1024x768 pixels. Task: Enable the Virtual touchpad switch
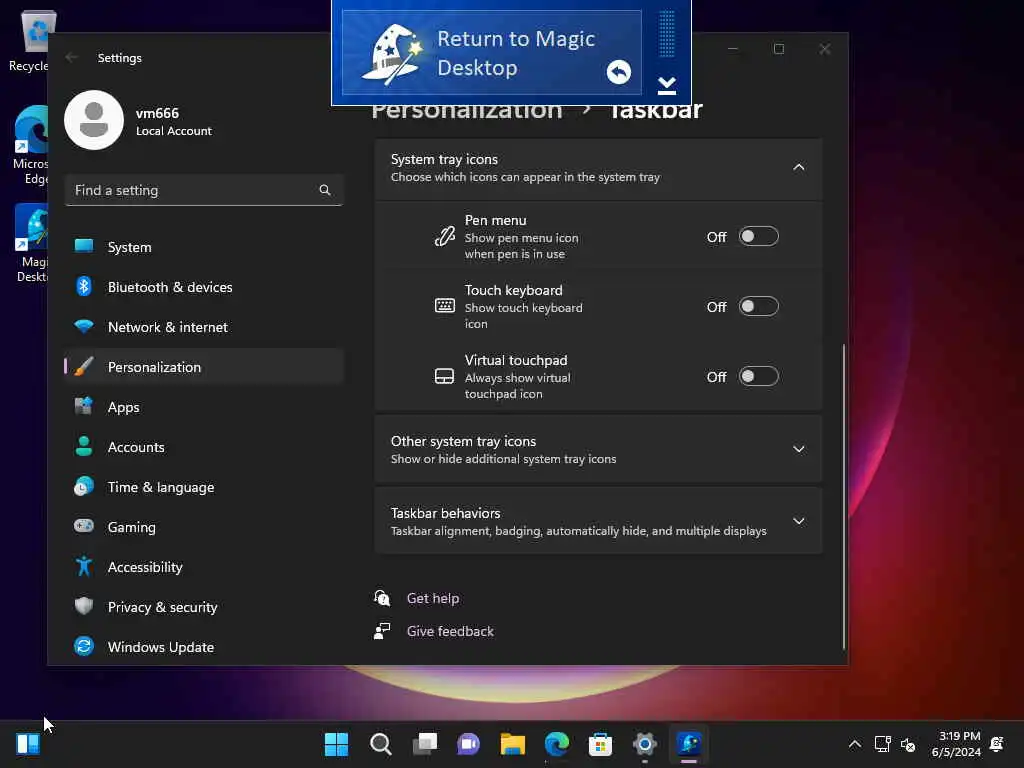click(758, 376)
